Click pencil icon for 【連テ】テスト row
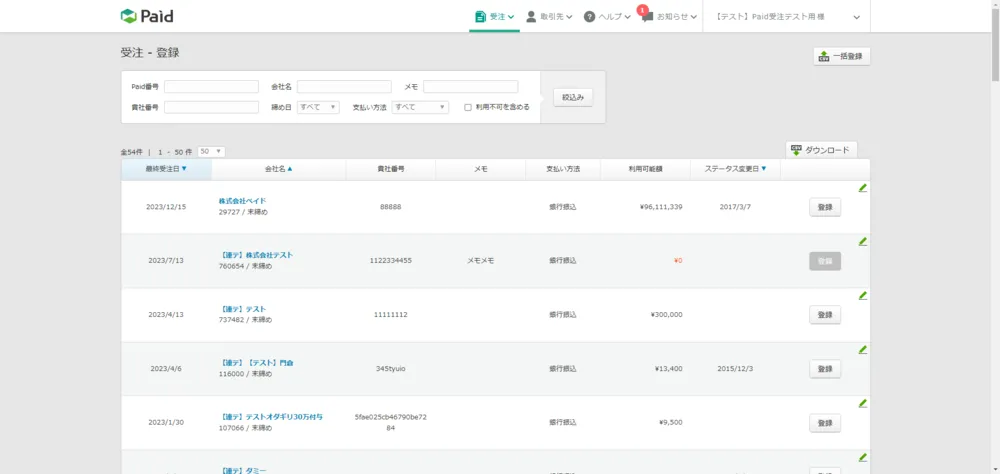1000x474 pixels. coord(863,295)
